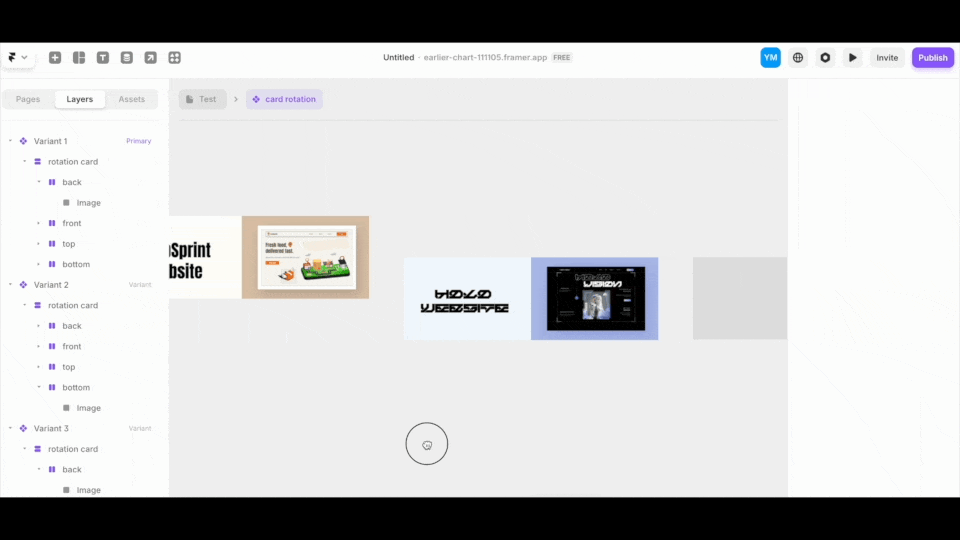This screenshot has width=960, height=540.
Task: Click rotation card stack icon in Variant 1
Action: coord(37,162)
